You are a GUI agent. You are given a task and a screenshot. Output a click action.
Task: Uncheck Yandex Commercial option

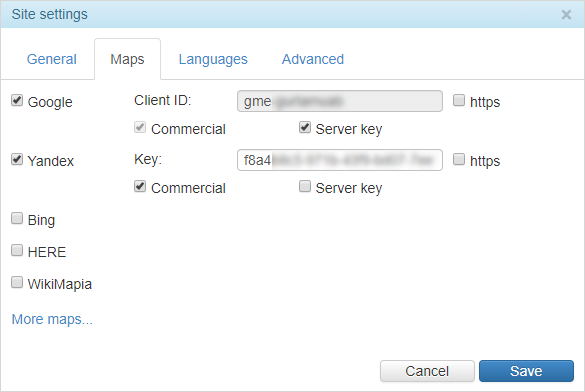click(140, 186)
